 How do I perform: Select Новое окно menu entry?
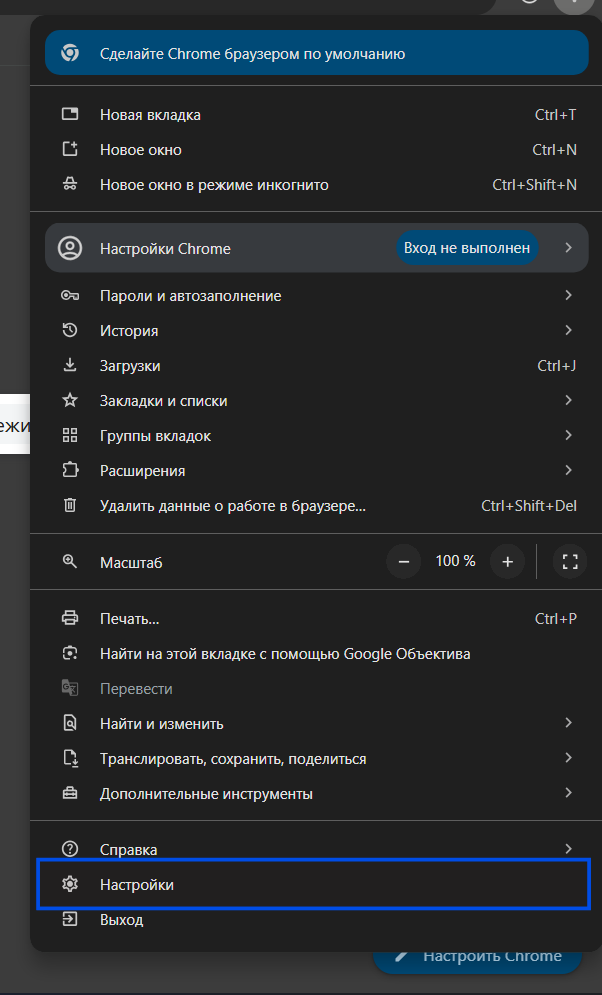141,150
